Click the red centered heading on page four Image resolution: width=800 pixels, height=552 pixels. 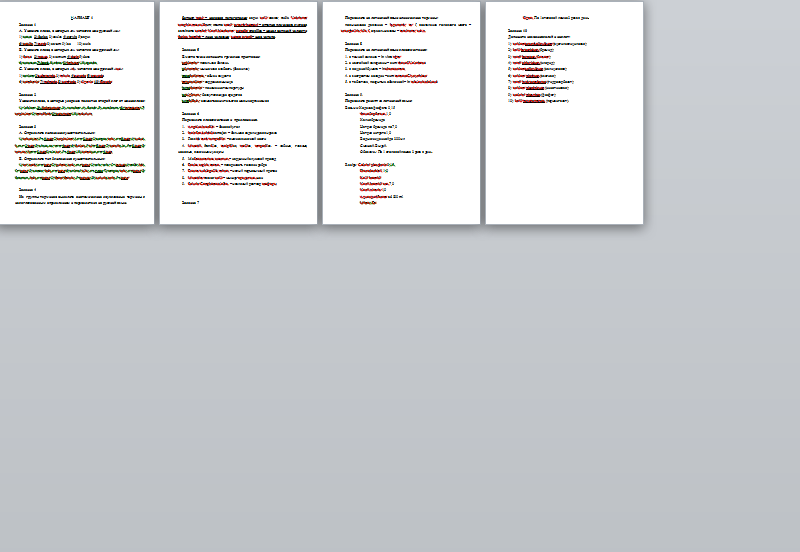tap(556, 18)
